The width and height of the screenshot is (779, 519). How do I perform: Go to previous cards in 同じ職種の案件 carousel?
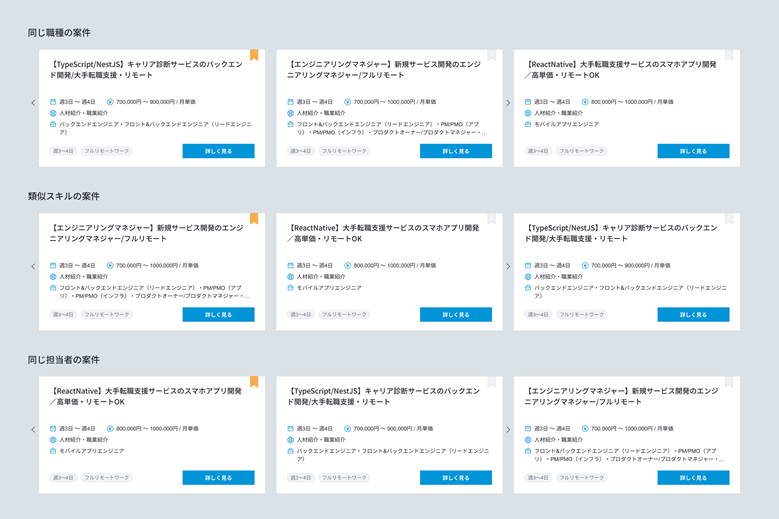pos(33,103)
